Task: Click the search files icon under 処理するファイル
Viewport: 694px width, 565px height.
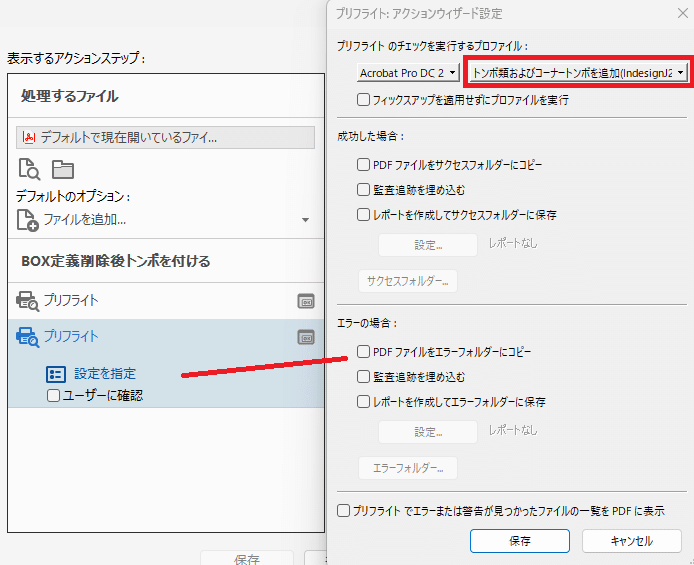Action: click(x=29, y=169)
